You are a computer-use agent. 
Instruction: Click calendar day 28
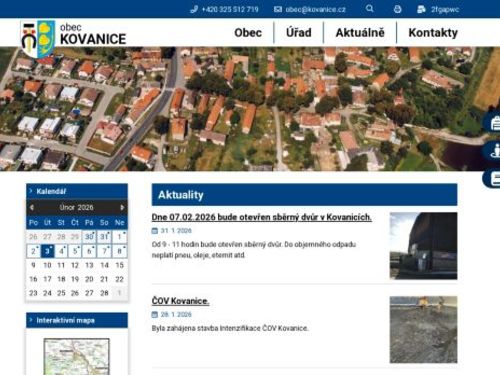(104, 293)
